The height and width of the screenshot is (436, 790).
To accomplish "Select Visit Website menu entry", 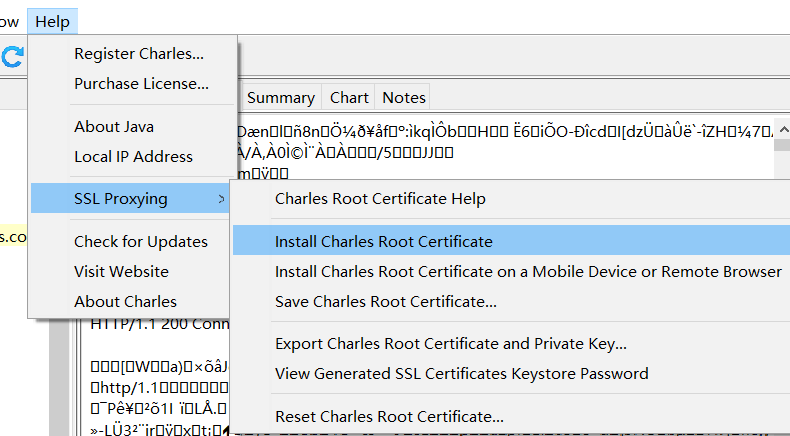I will click(x=130, y=272).
